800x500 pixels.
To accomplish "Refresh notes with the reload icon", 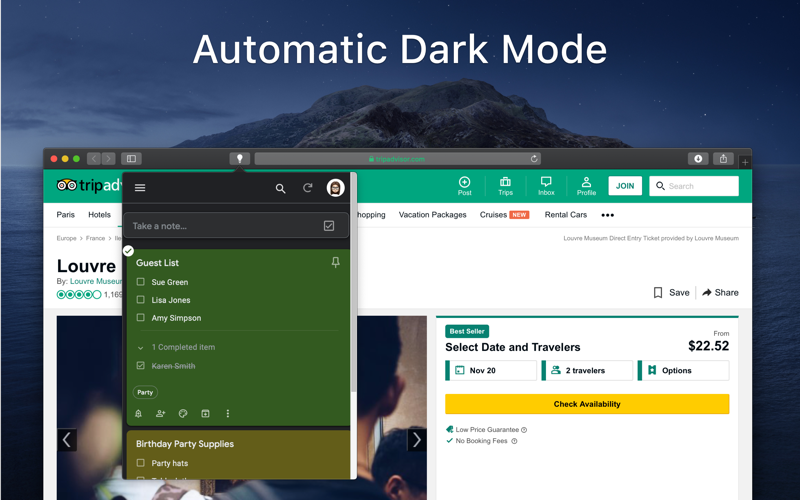I will 307,188.
